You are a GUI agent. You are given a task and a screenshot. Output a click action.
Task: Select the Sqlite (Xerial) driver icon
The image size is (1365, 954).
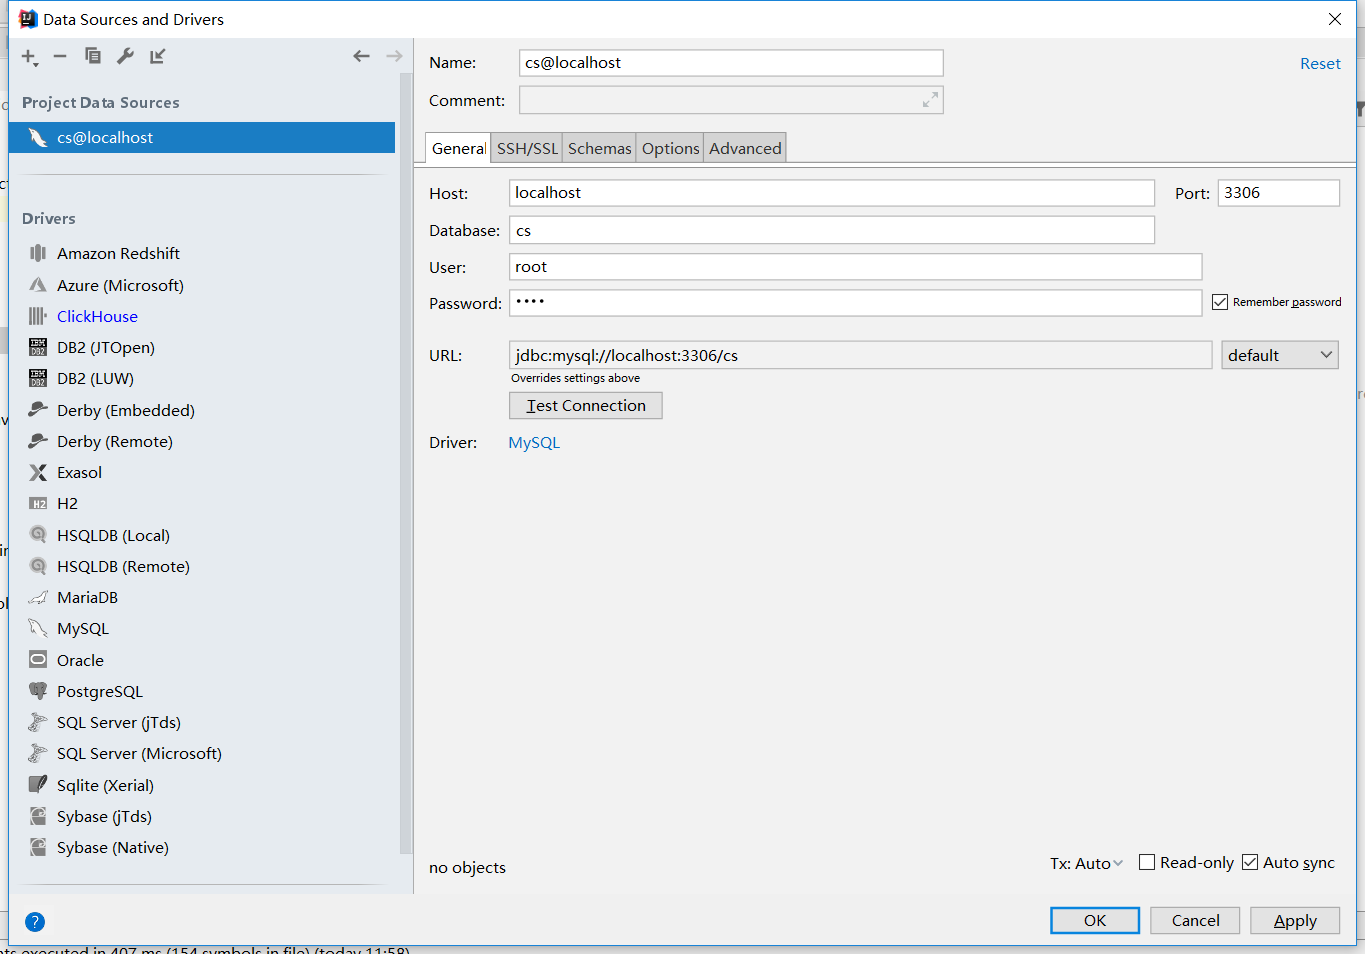[38, 785]
